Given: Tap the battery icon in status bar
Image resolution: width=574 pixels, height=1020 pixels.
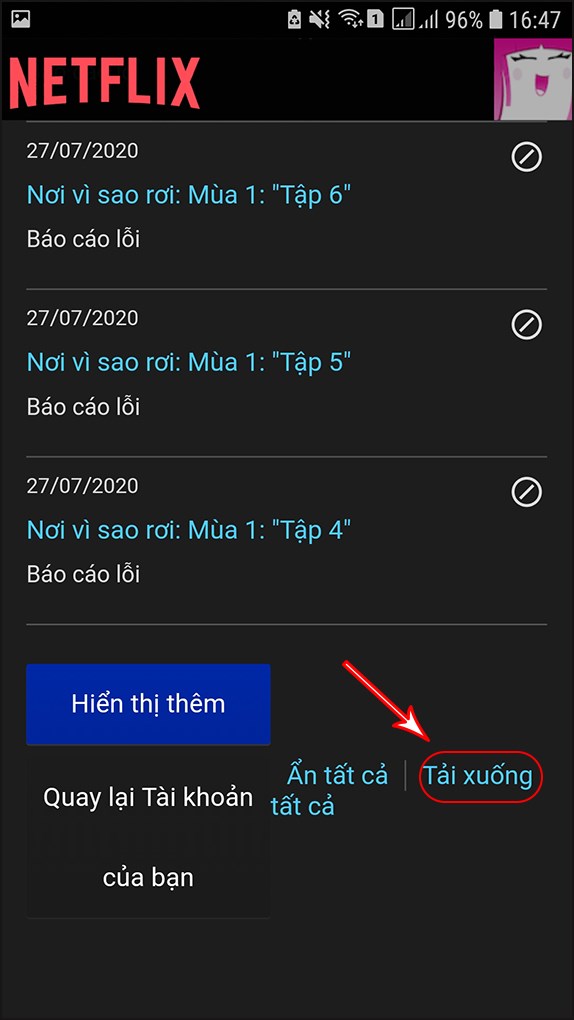Looking at the screenshot, I should [495, 20].
